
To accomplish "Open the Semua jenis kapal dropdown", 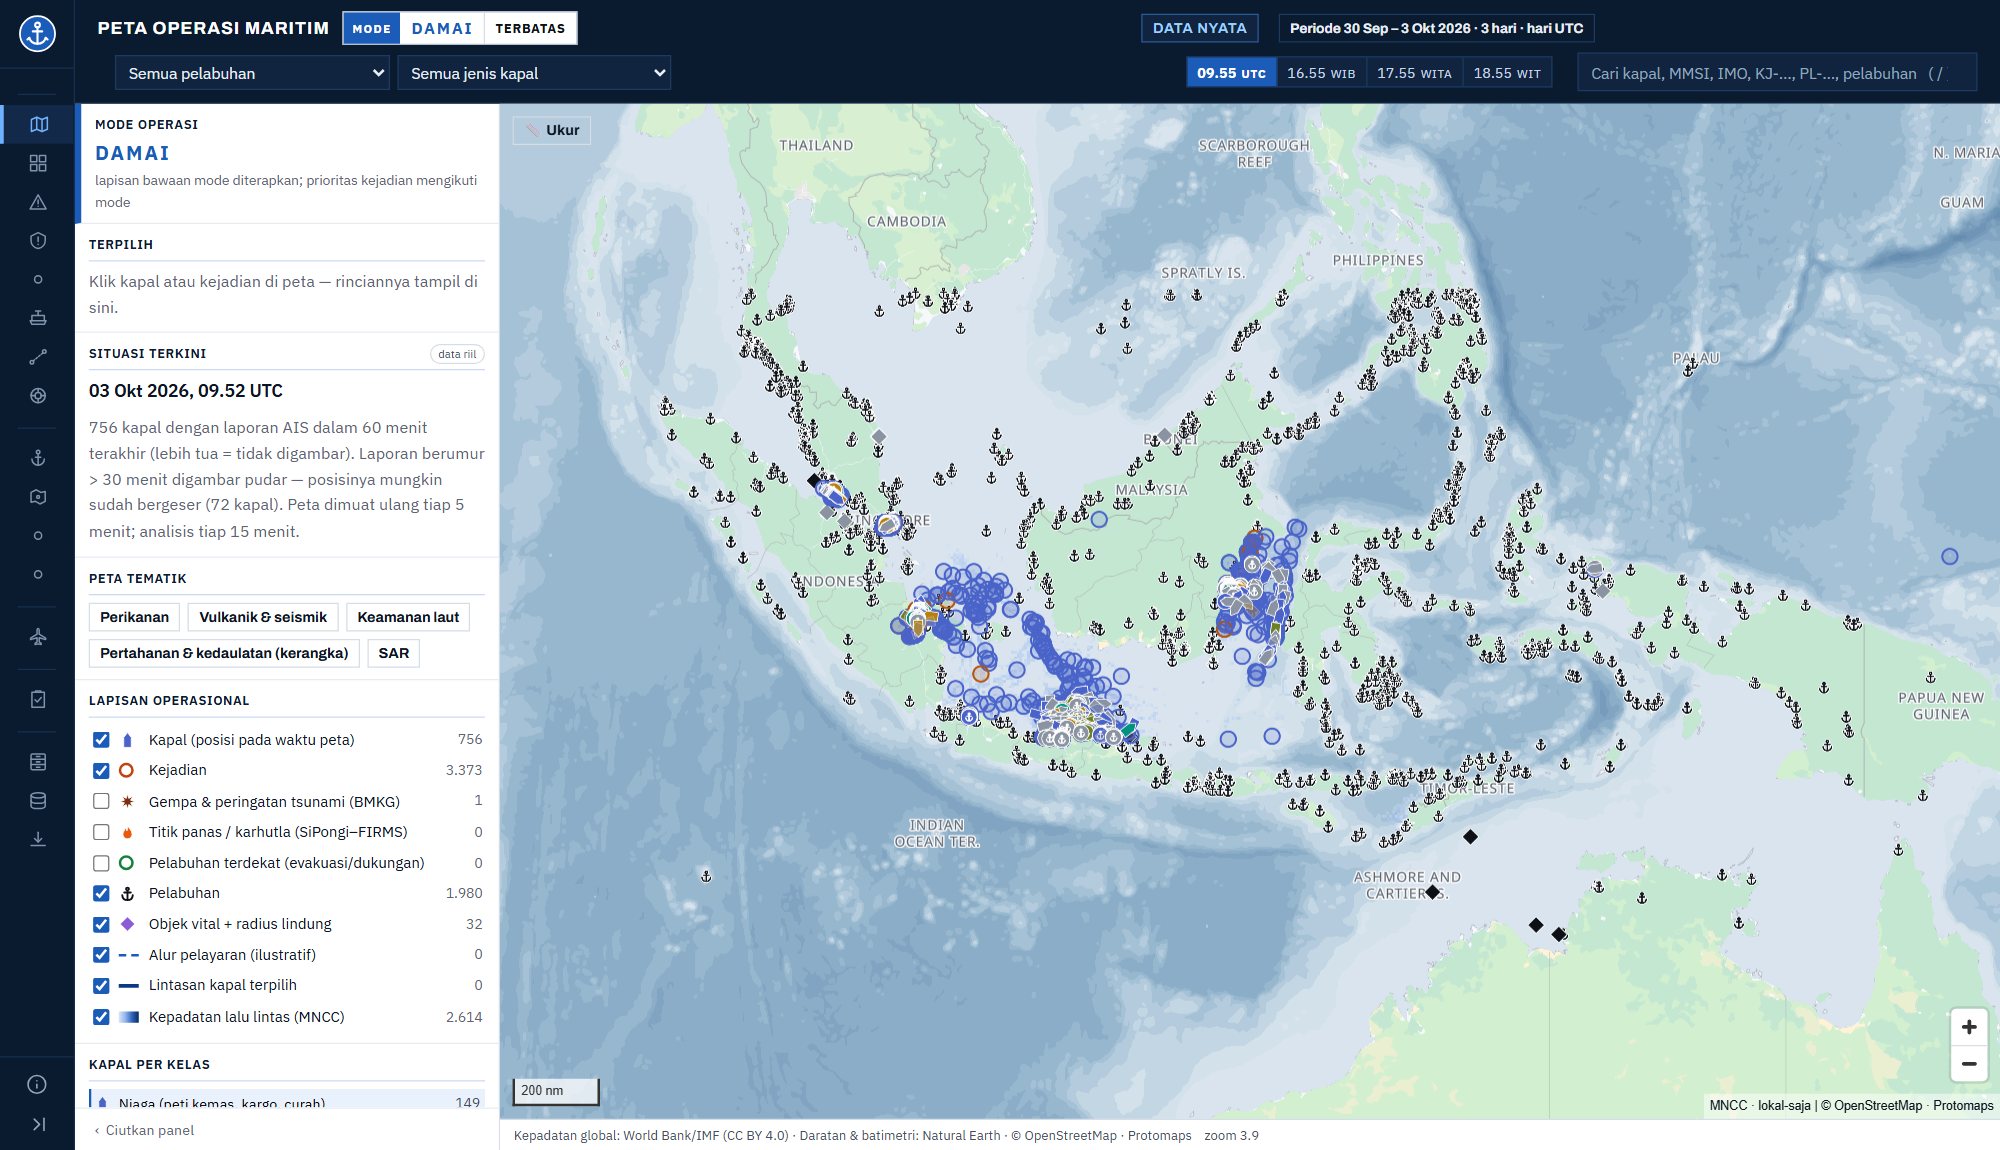I will [534, 73].
